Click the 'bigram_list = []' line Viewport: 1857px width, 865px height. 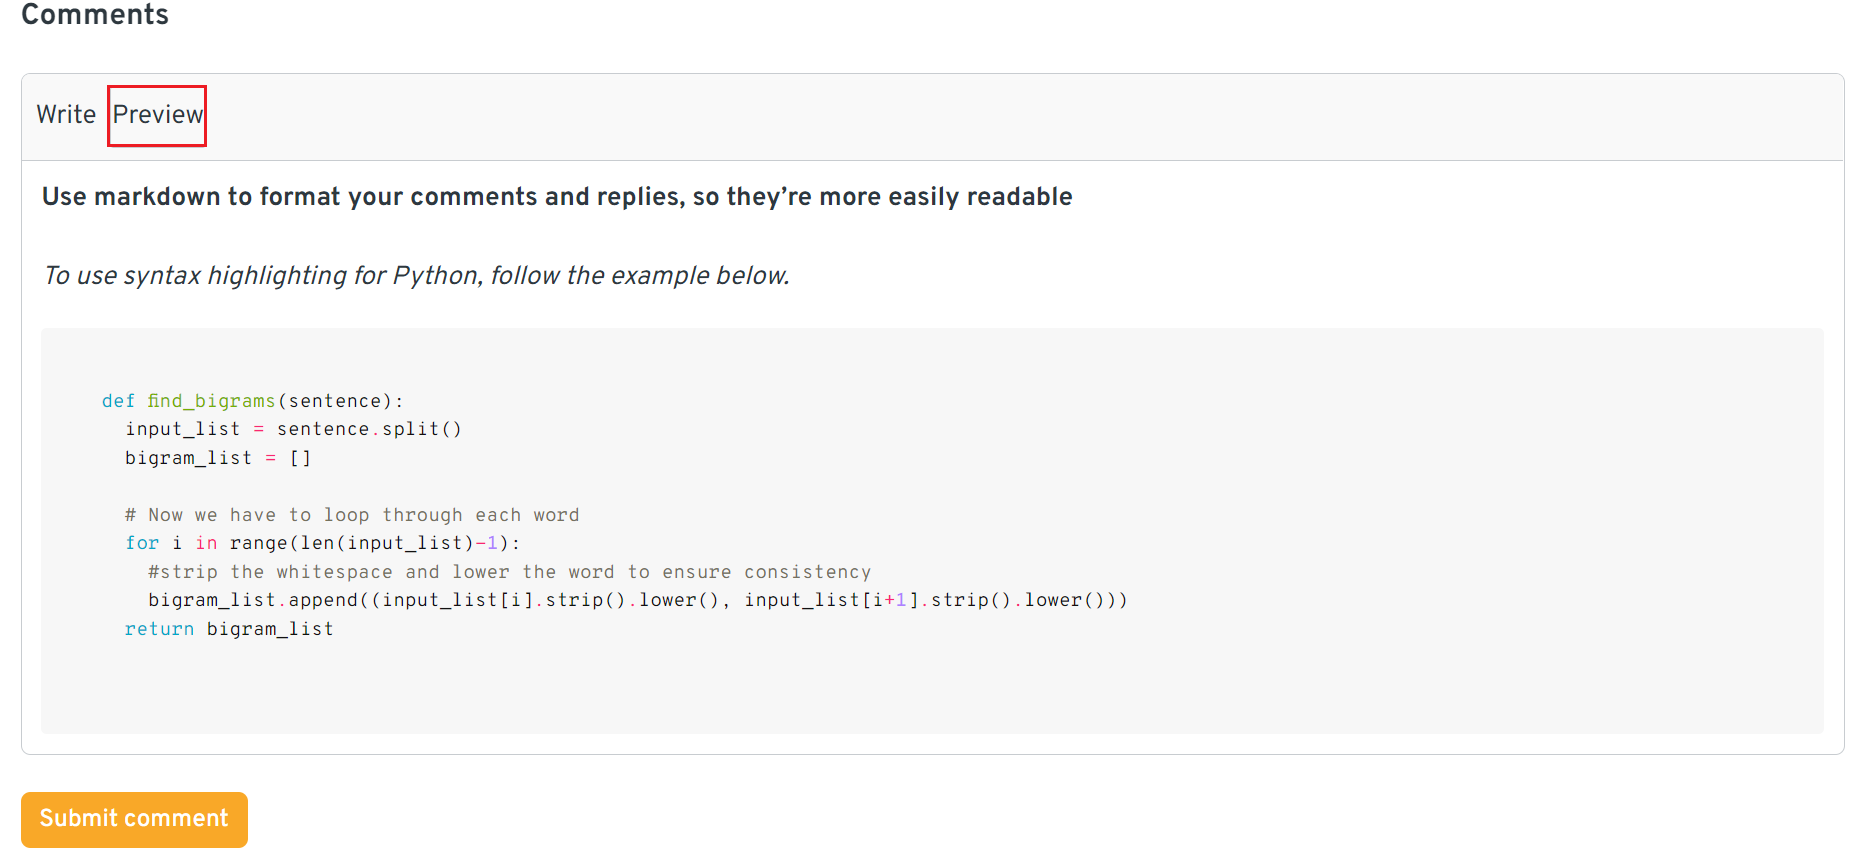[x=218, y=458]
